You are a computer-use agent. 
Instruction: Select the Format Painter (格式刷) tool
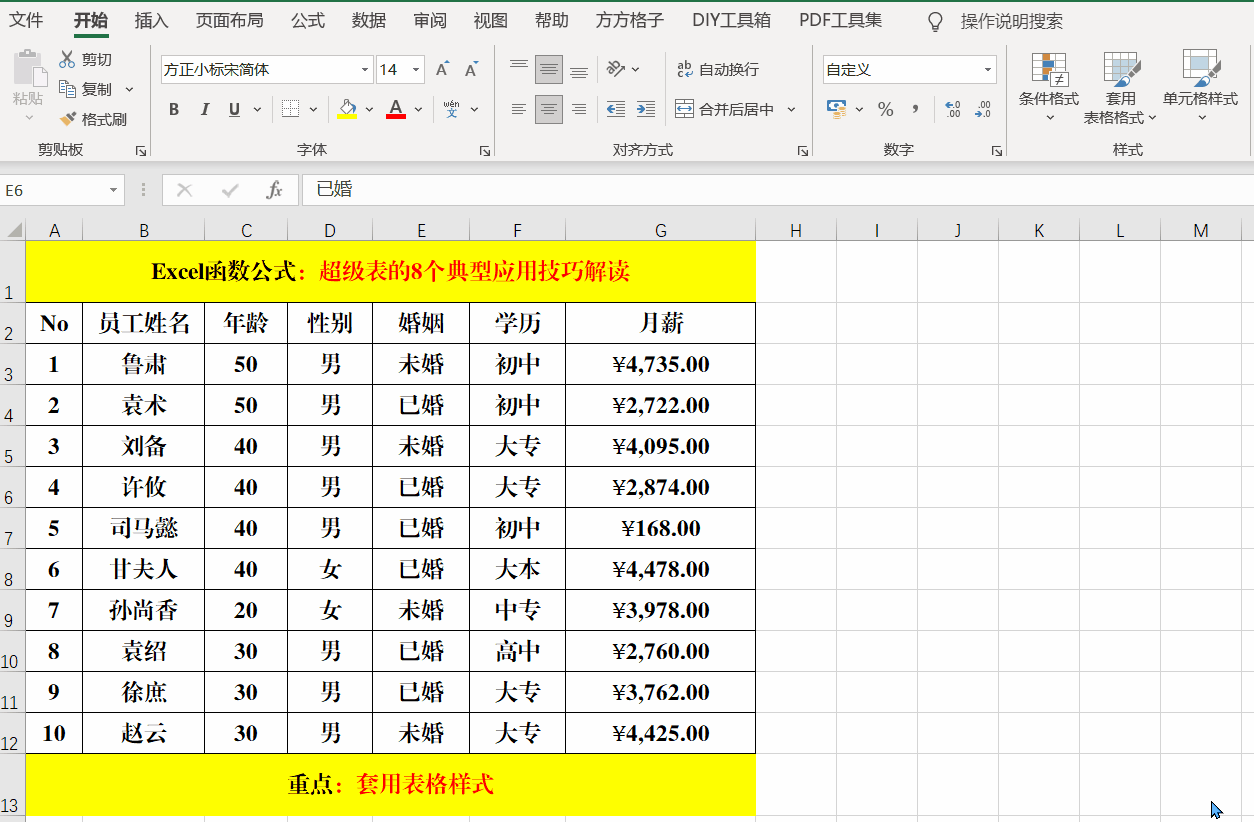93,119
